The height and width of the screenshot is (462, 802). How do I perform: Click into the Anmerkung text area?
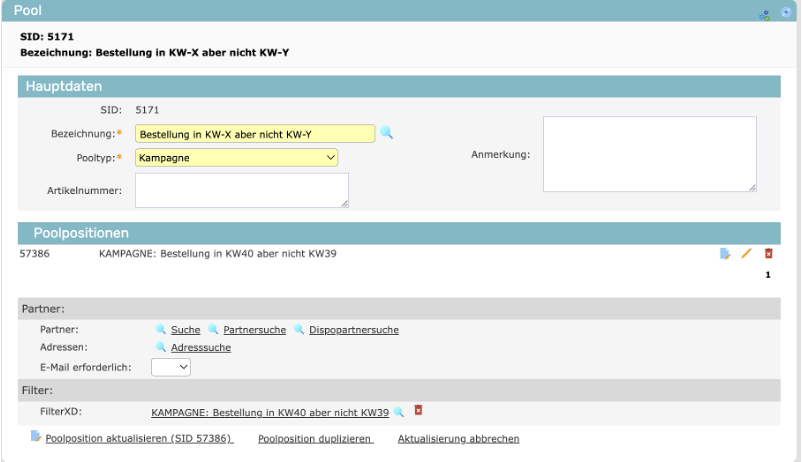[x=650, y=153]
